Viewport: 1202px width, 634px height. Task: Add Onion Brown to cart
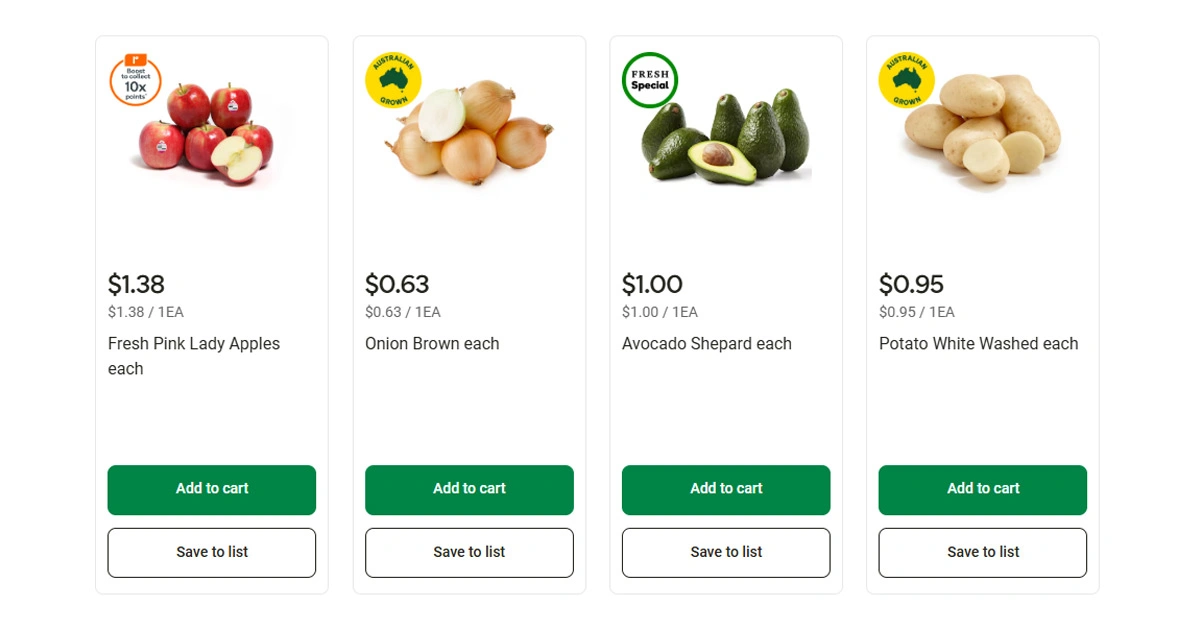click(x=469, y=490)
